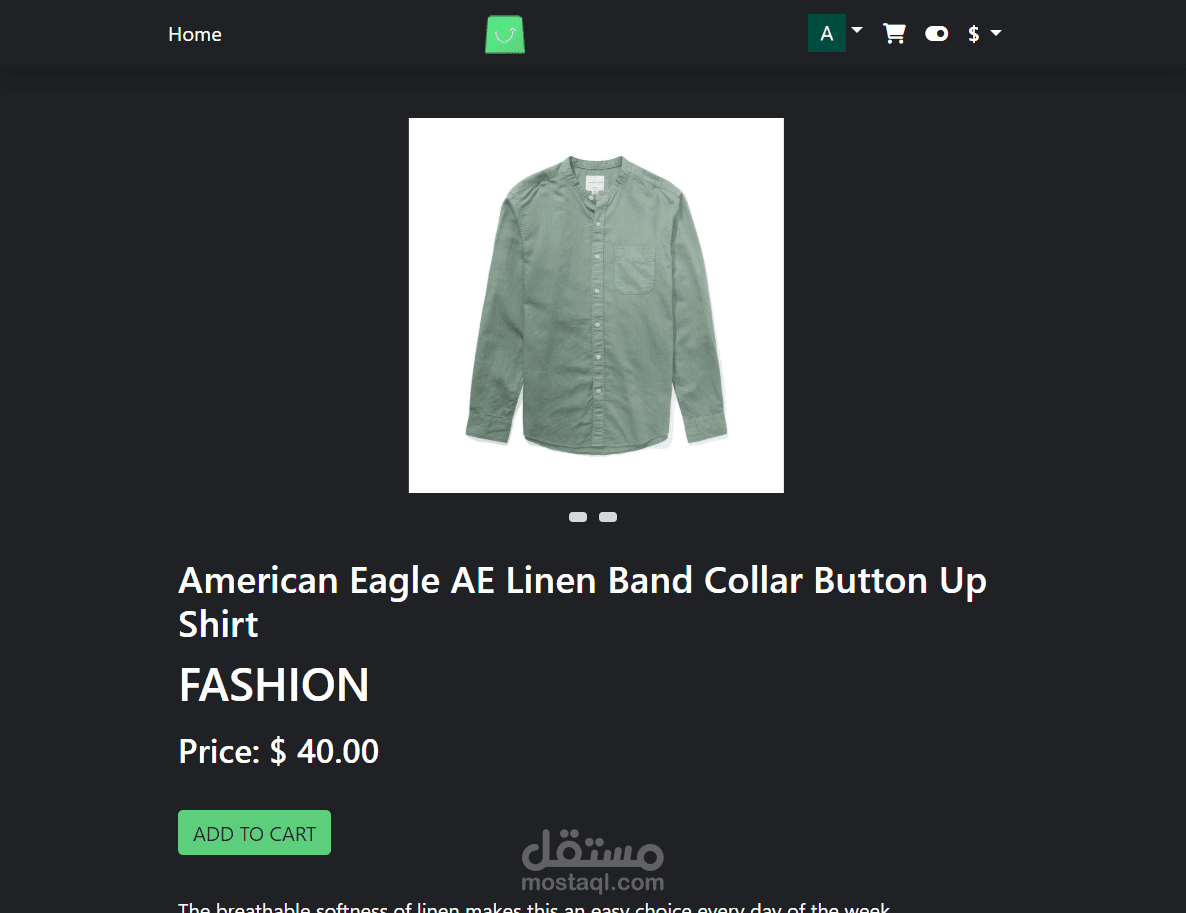Click the mostaql.com watermark text
Screen dimensions: 1186x913
(x=593, y=882)
